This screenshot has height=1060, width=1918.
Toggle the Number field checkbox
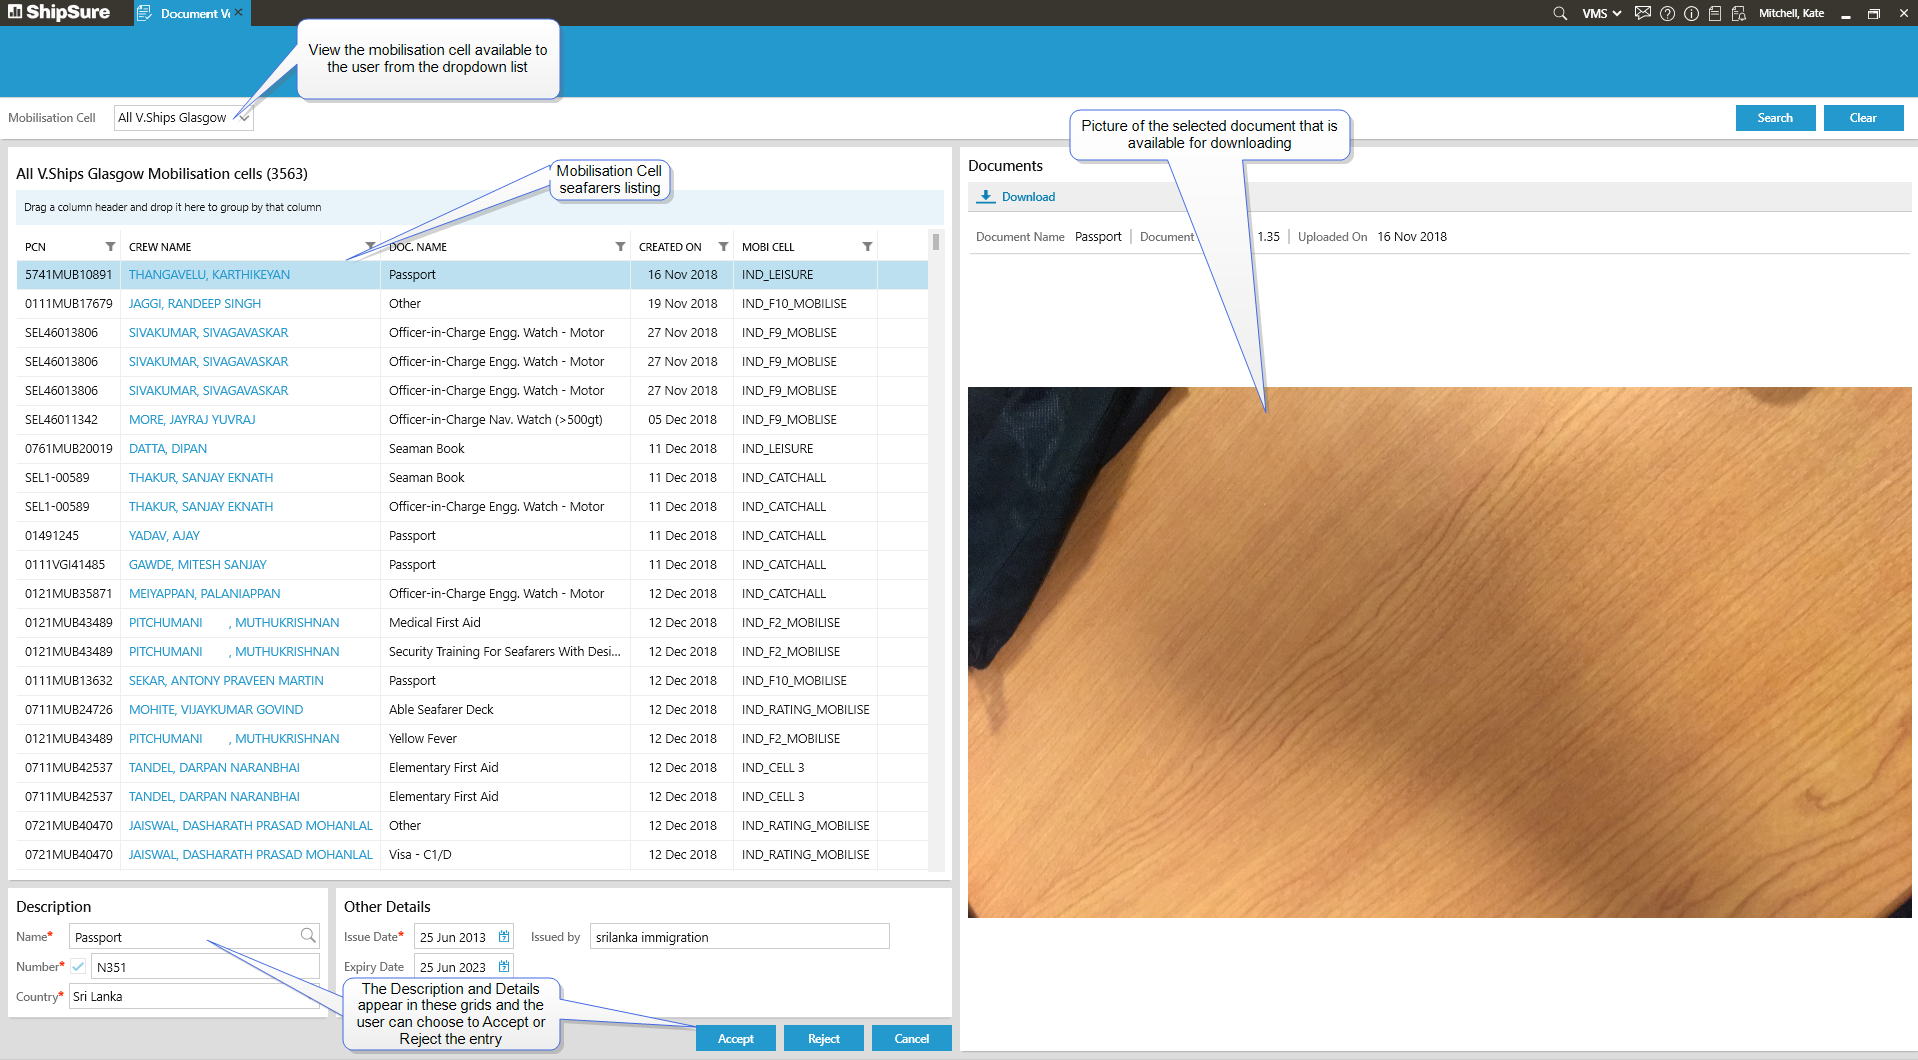(78, 967)
